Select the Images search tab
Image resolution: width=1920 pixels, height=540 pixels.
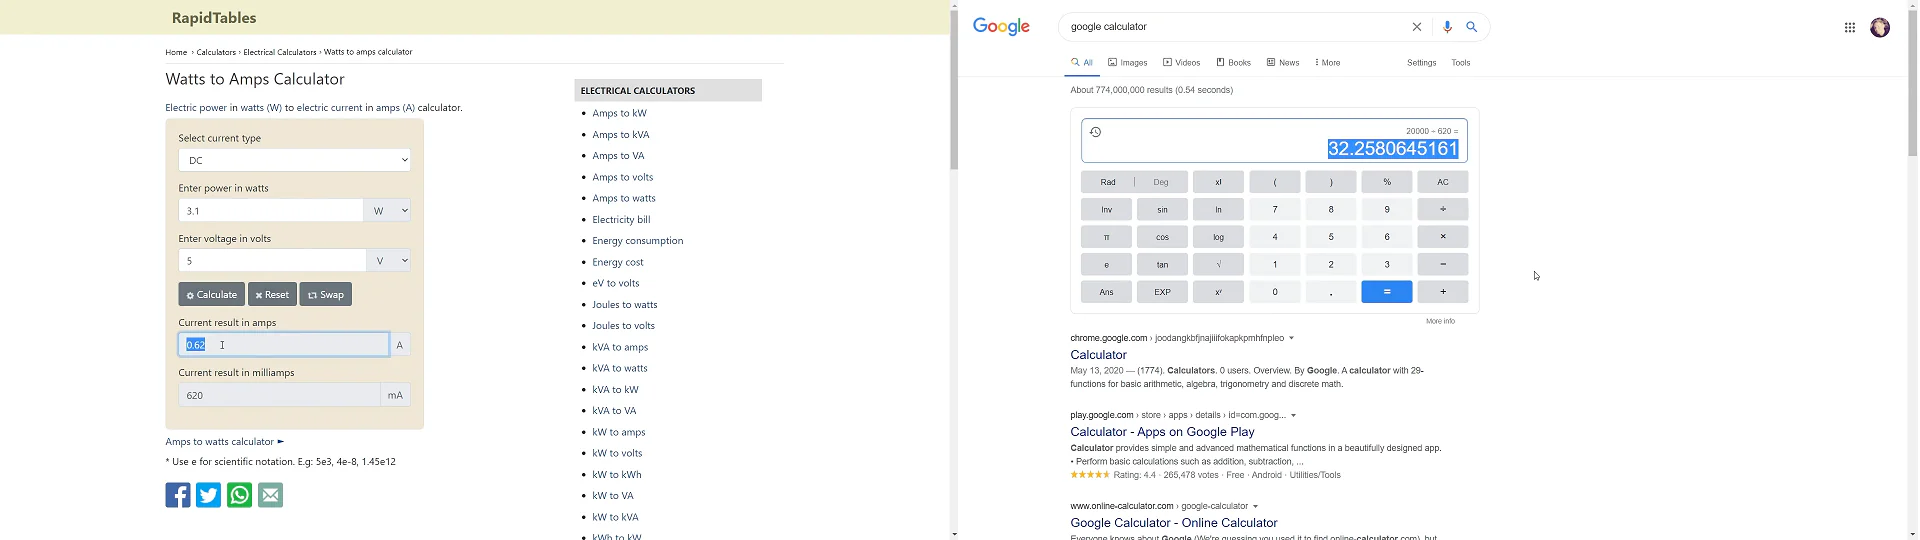[1127, 62]
